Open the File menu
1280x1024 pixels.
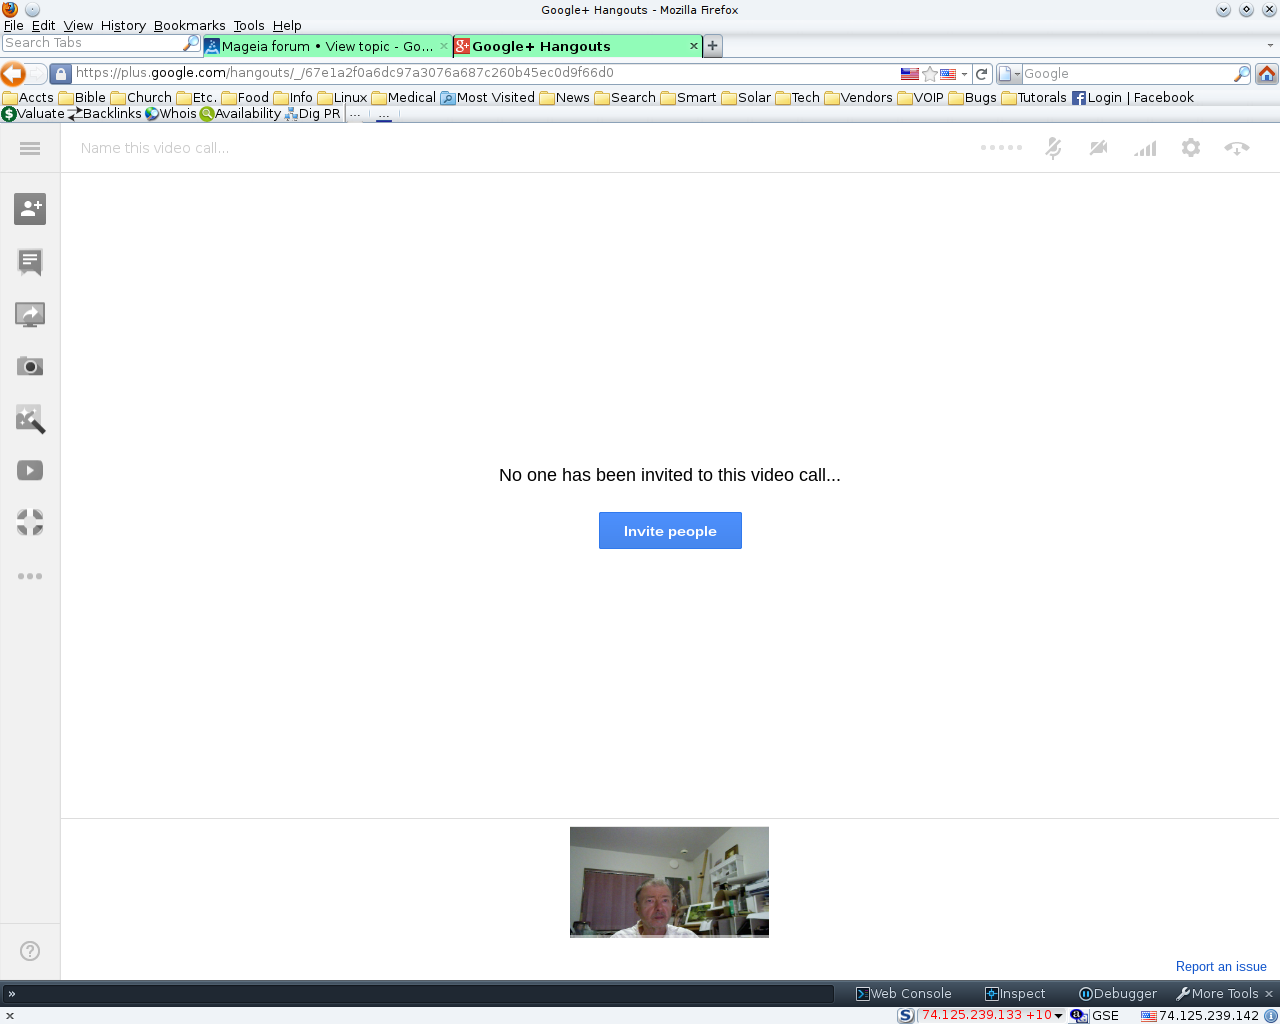pyautogui.click(x=14, y=25)
